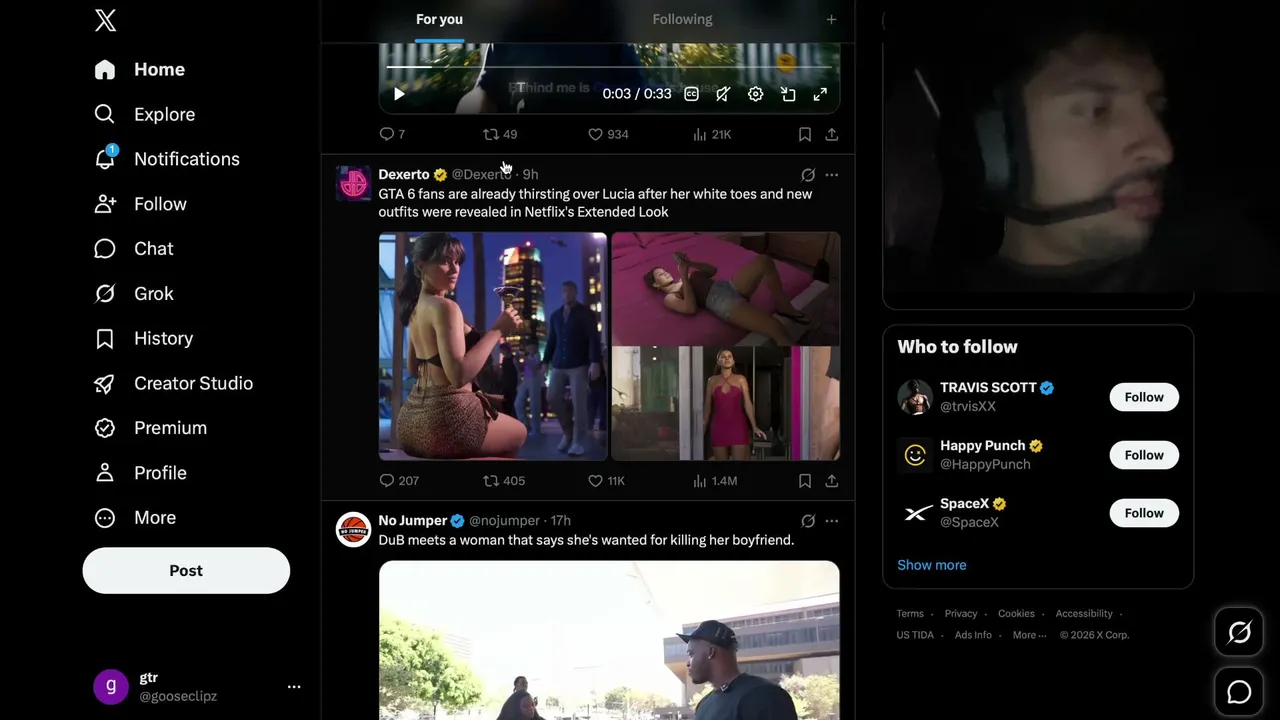Ask Grok about the Dexerto post

[808, 174]
